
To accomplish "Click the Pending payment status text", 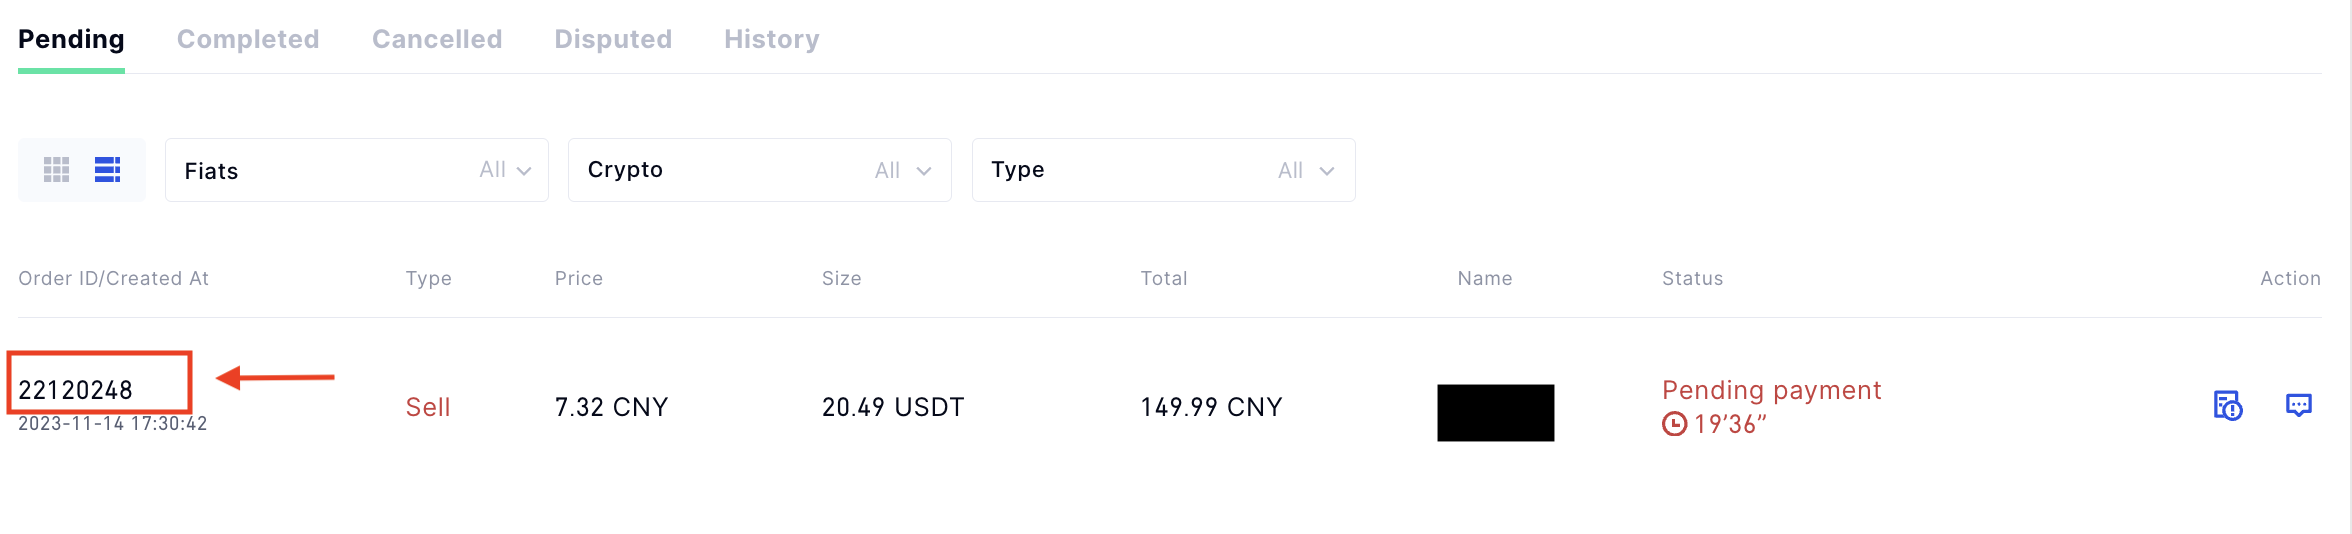I will click(1772, 390).
